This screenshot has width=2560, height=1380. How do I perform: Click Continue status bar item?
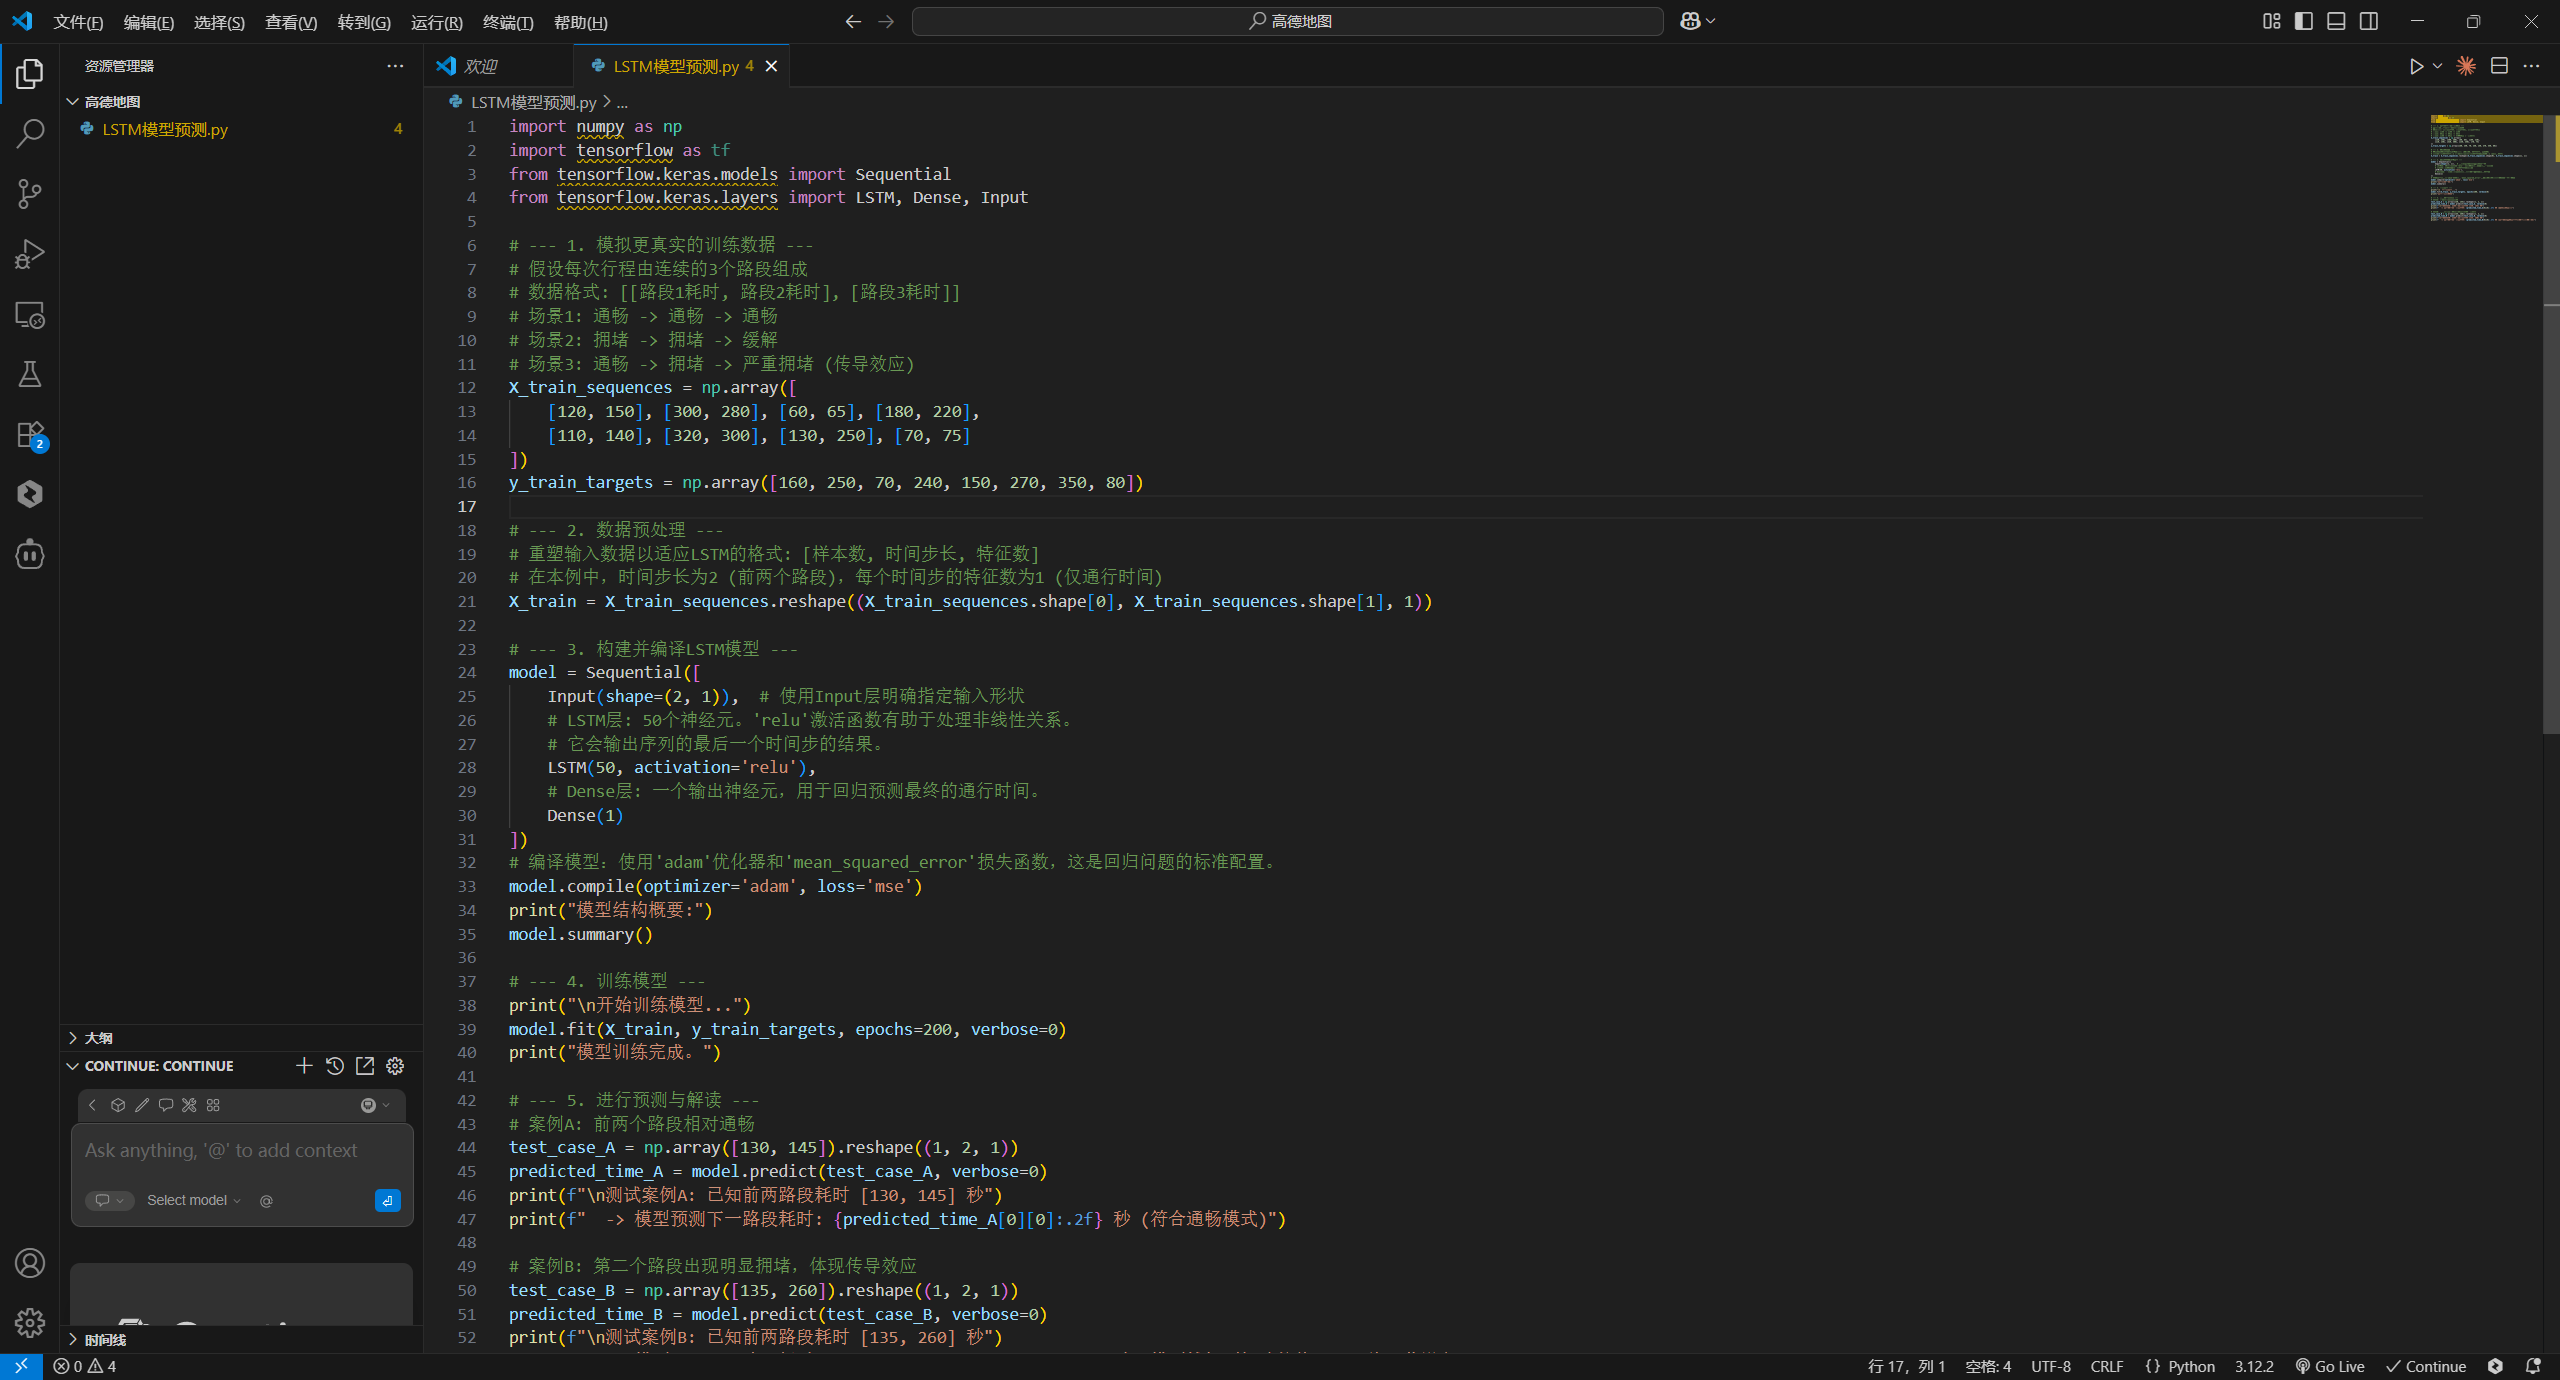tap(2426, 1367)
